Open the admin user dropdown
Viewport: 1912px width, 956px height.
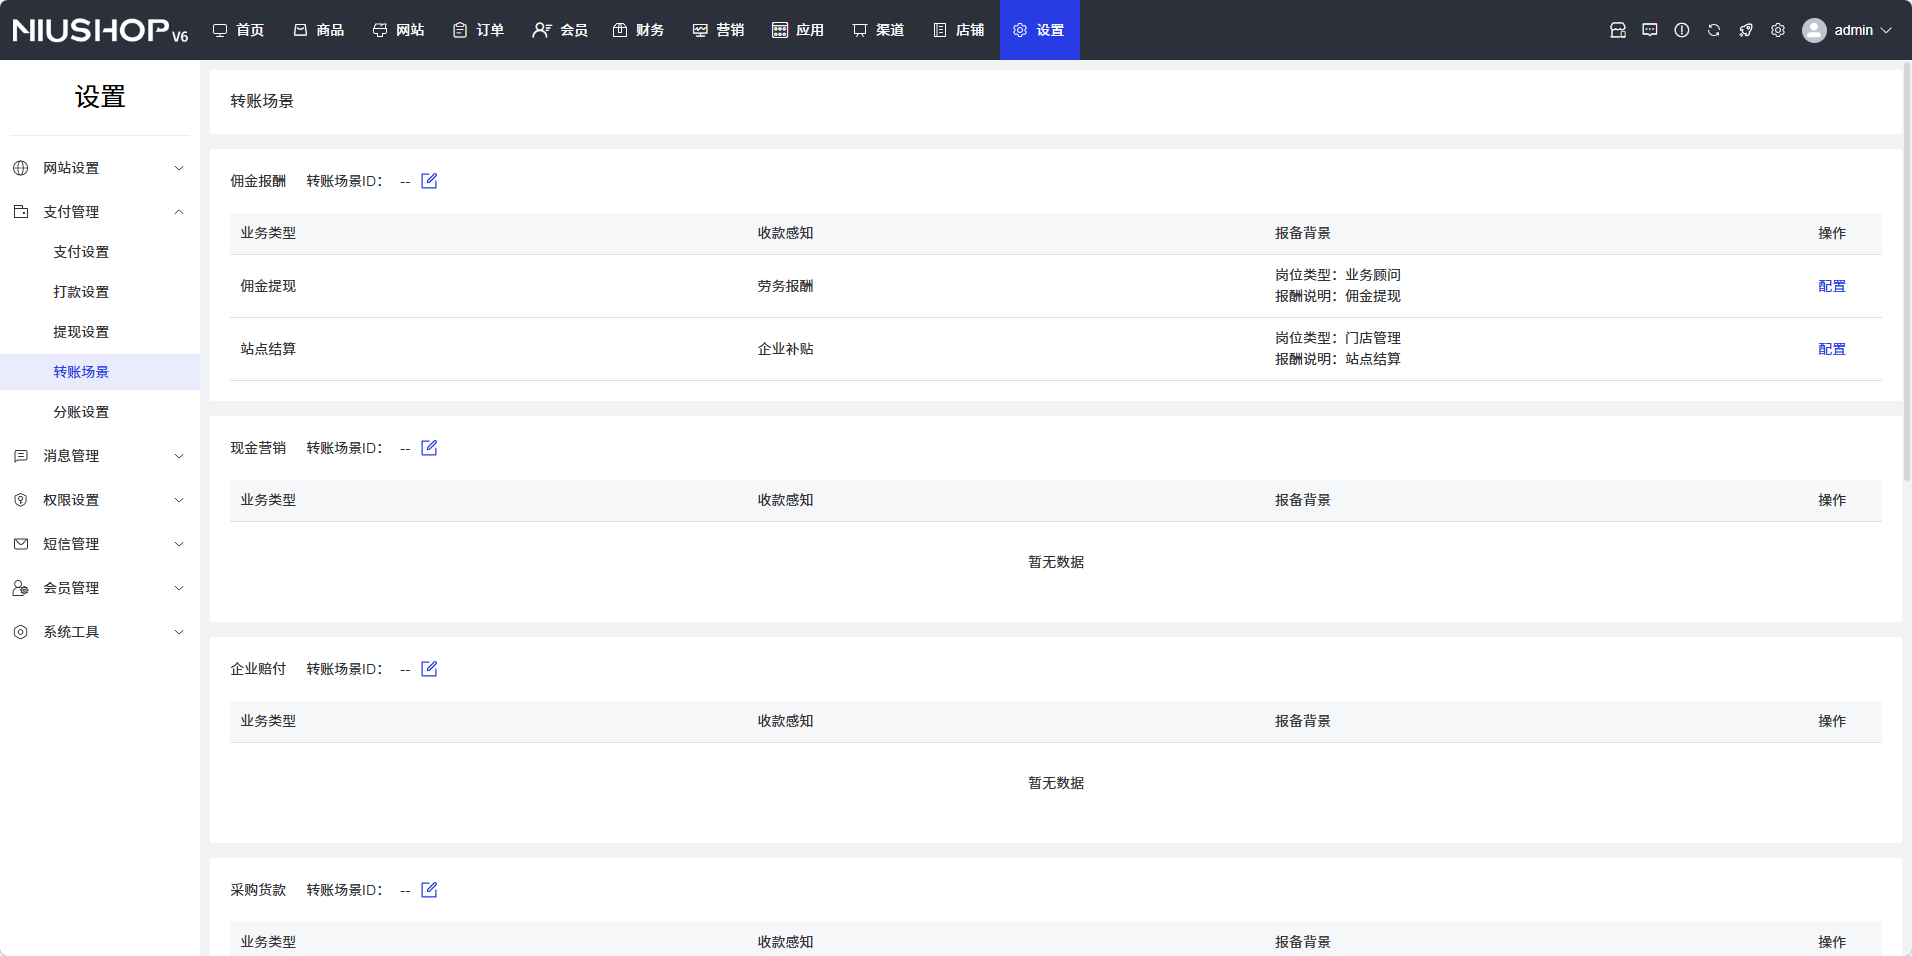click(1848, 30)
